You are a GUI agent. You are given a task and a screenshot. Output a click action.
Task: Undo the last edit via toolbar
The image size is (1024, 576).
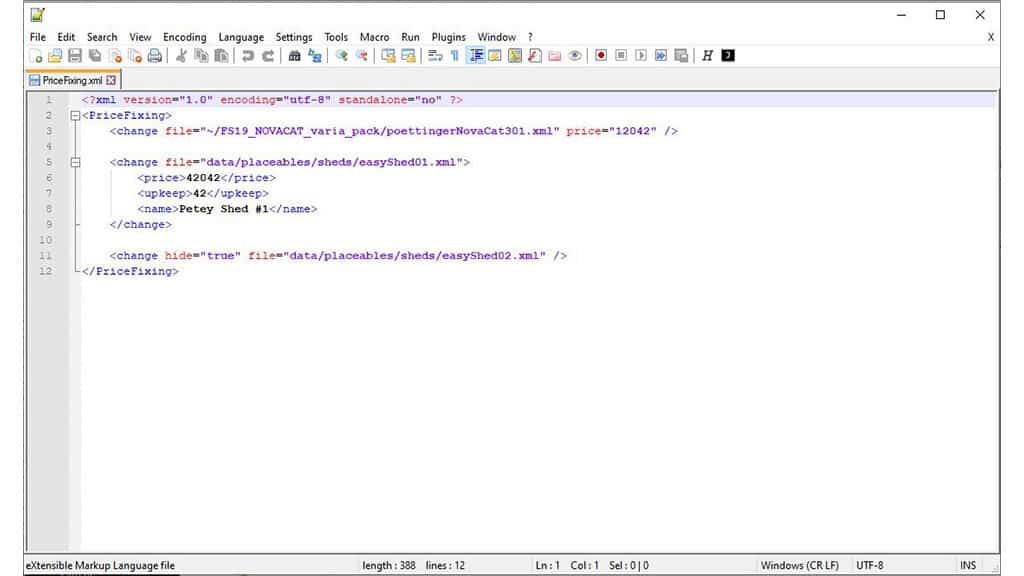pyautogui.click(x=248, y=56)
